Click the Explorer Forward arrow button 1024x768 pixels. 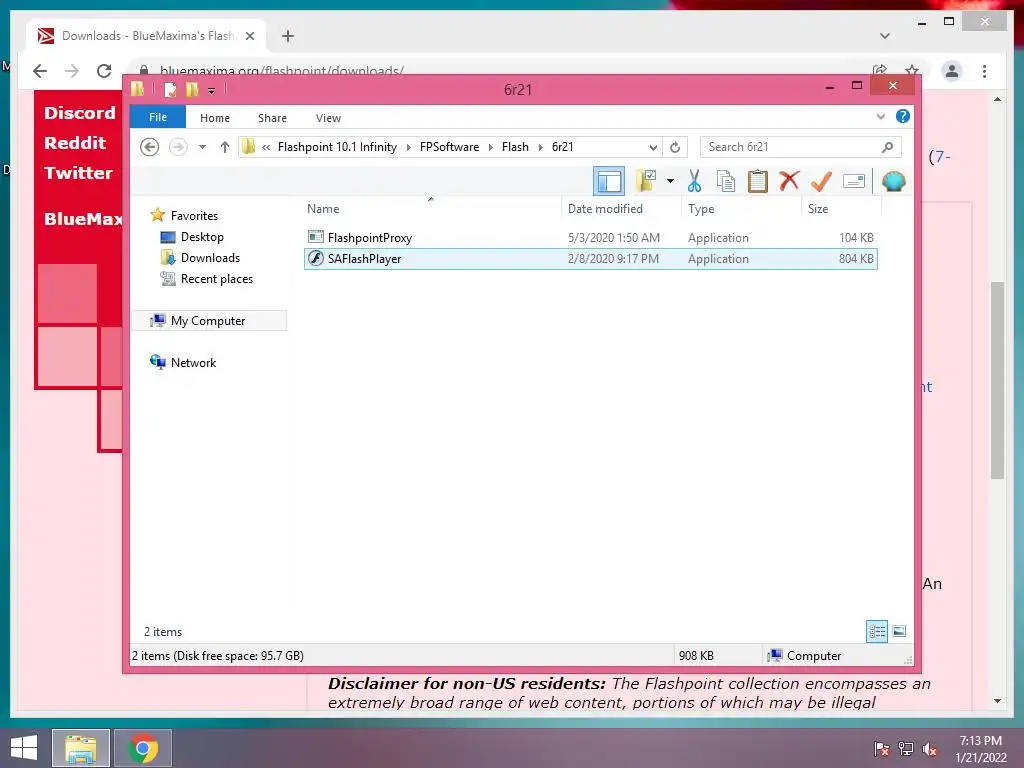pyautogui.click(x=178, y=147)
